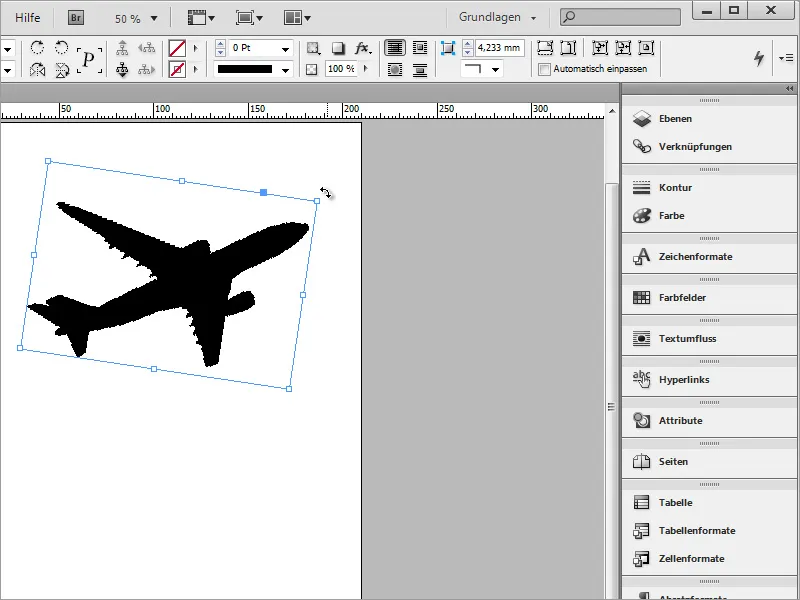
Task: Rotate selection 90° clockwise
Action: tap(37, 47)
